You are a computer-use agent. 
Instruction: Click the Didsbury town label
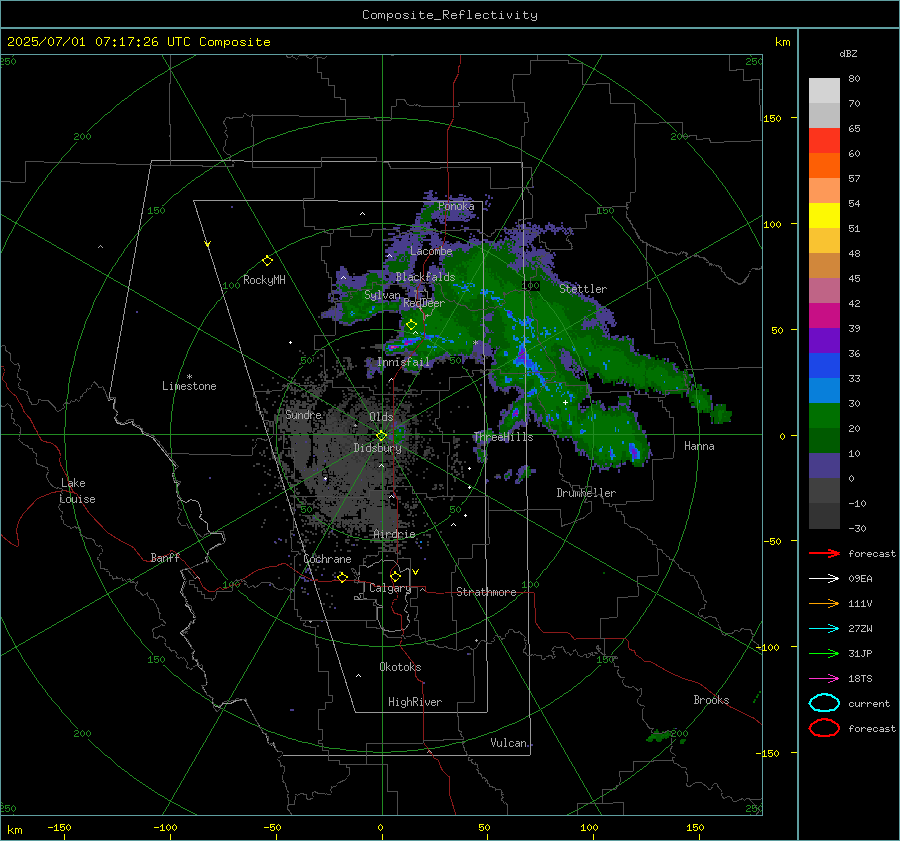378,448
